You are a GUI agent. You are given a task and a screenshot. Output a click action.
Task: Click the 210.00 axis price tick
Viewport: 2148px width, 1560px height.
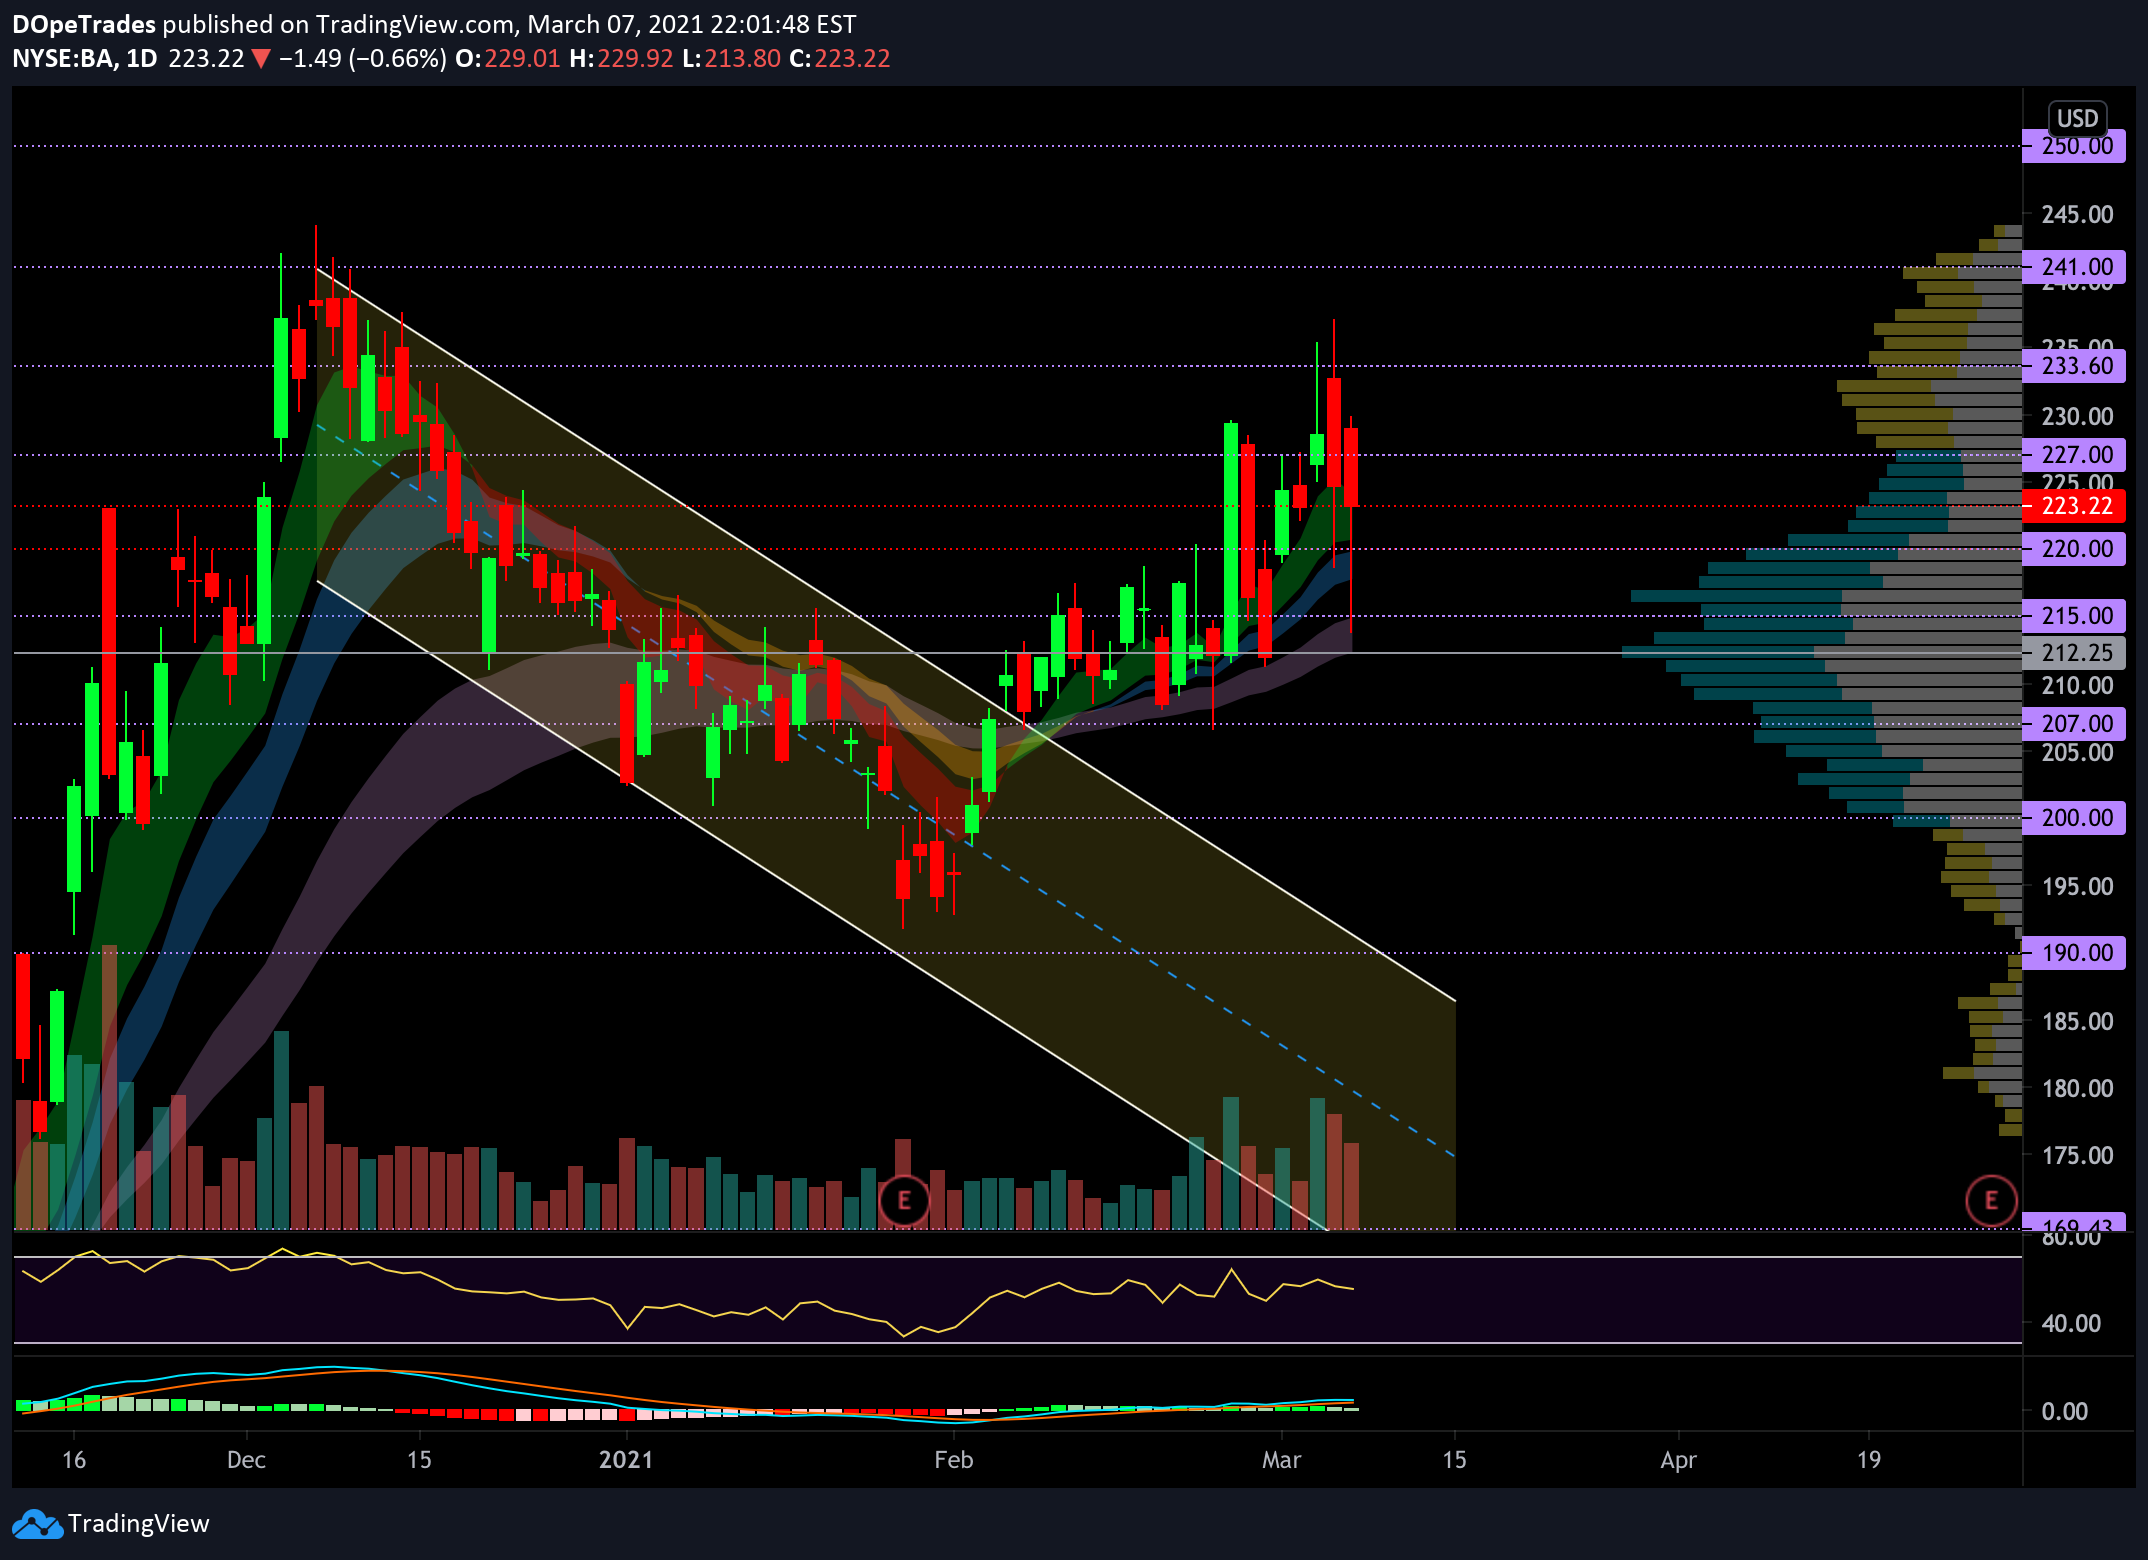tap(2077, 685)
